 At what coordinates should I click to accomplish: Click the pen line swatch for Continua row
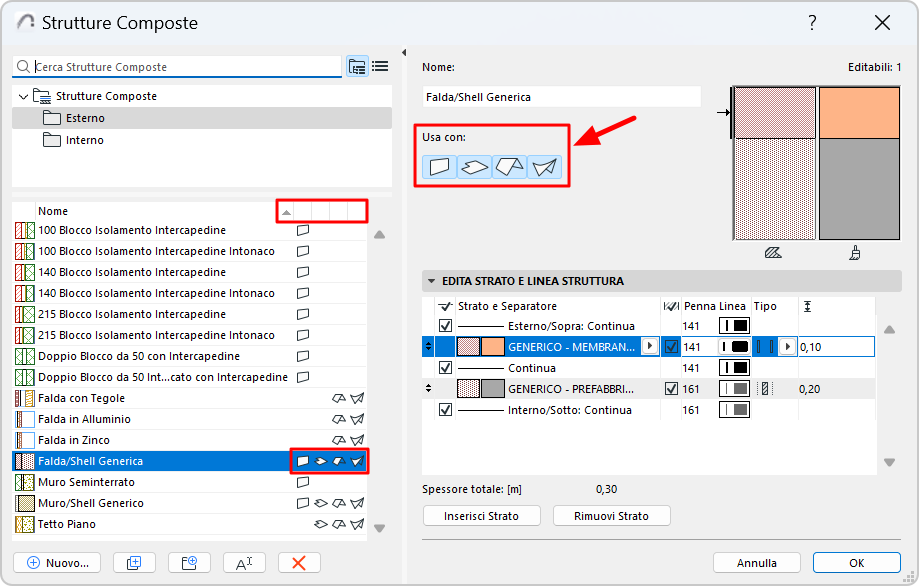pos(734,368)
